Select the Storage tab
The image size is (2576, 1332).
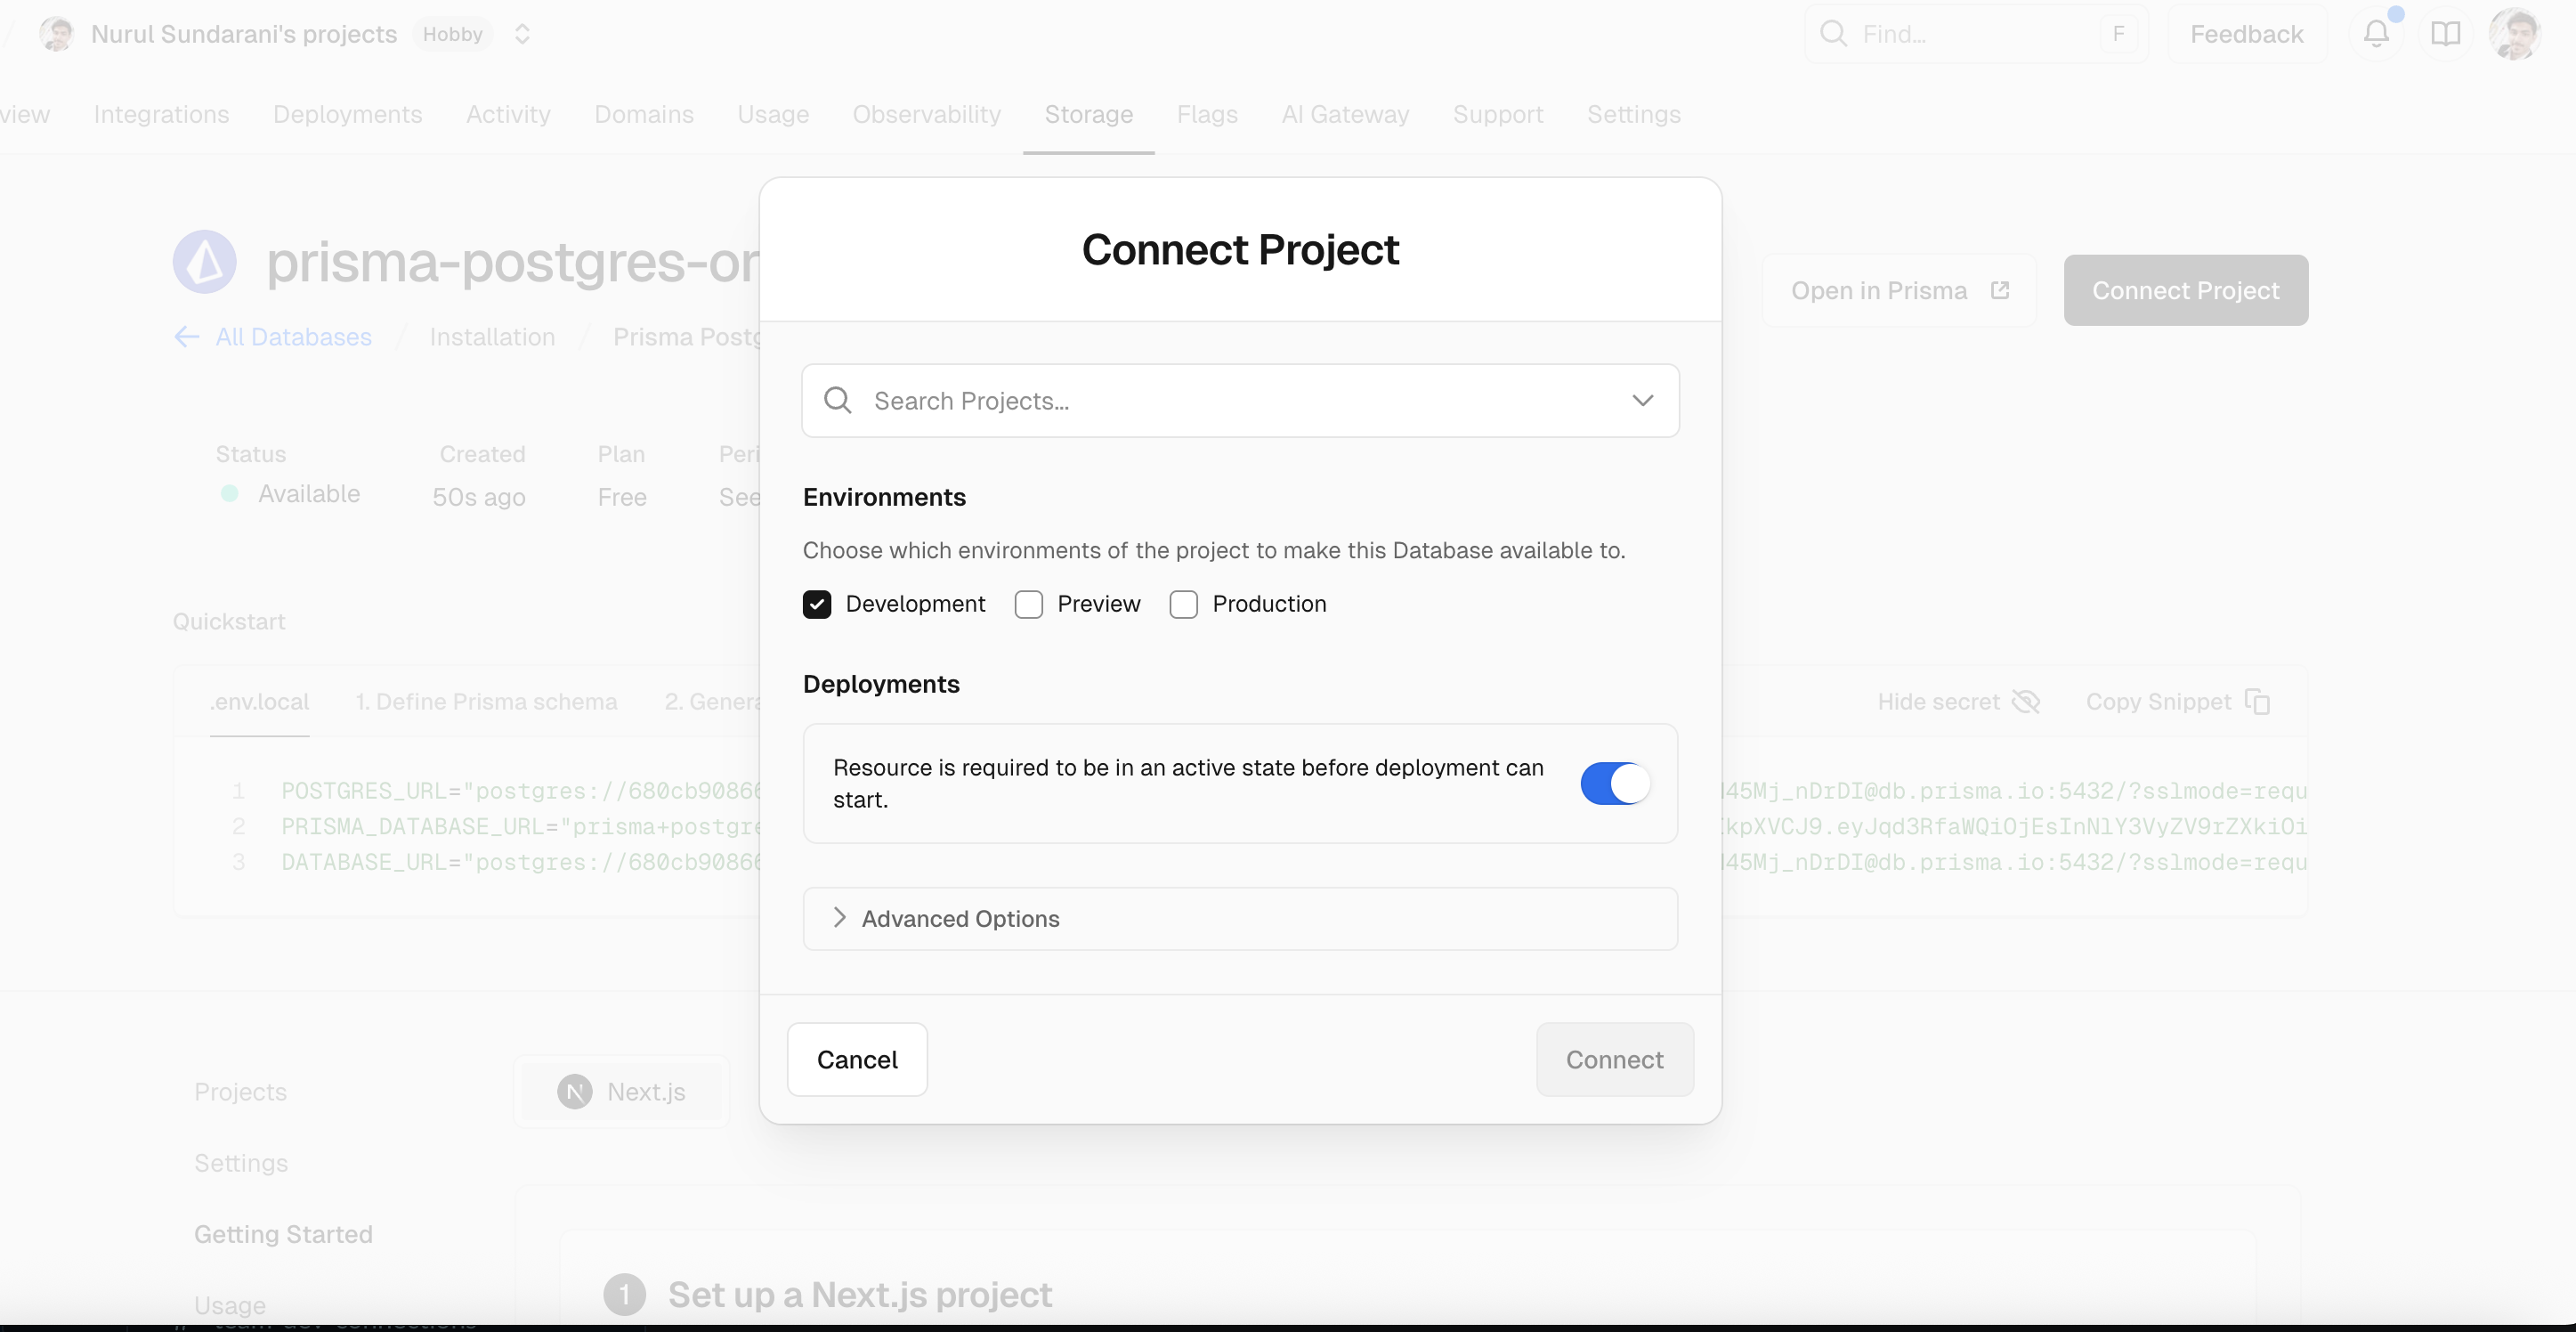1089,114
